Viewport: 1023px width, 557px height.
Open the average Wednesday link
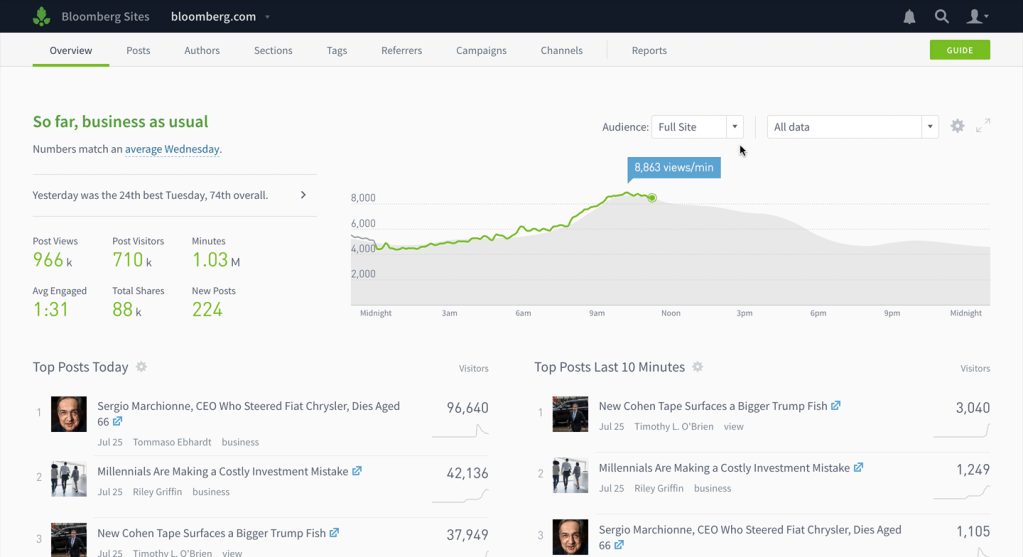pos(172,149)
